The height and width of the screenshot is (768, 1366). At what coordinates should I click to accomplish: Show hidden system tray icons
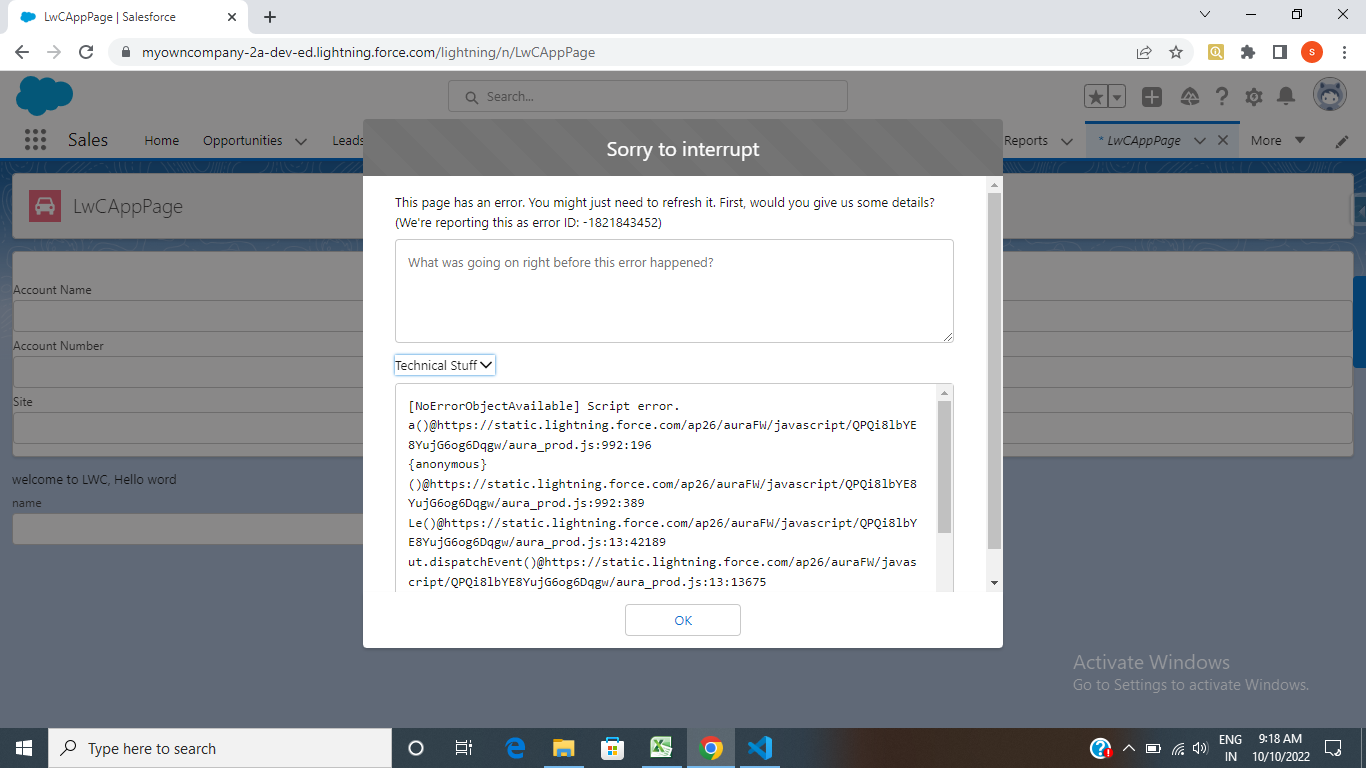(x=1129, y=748)
